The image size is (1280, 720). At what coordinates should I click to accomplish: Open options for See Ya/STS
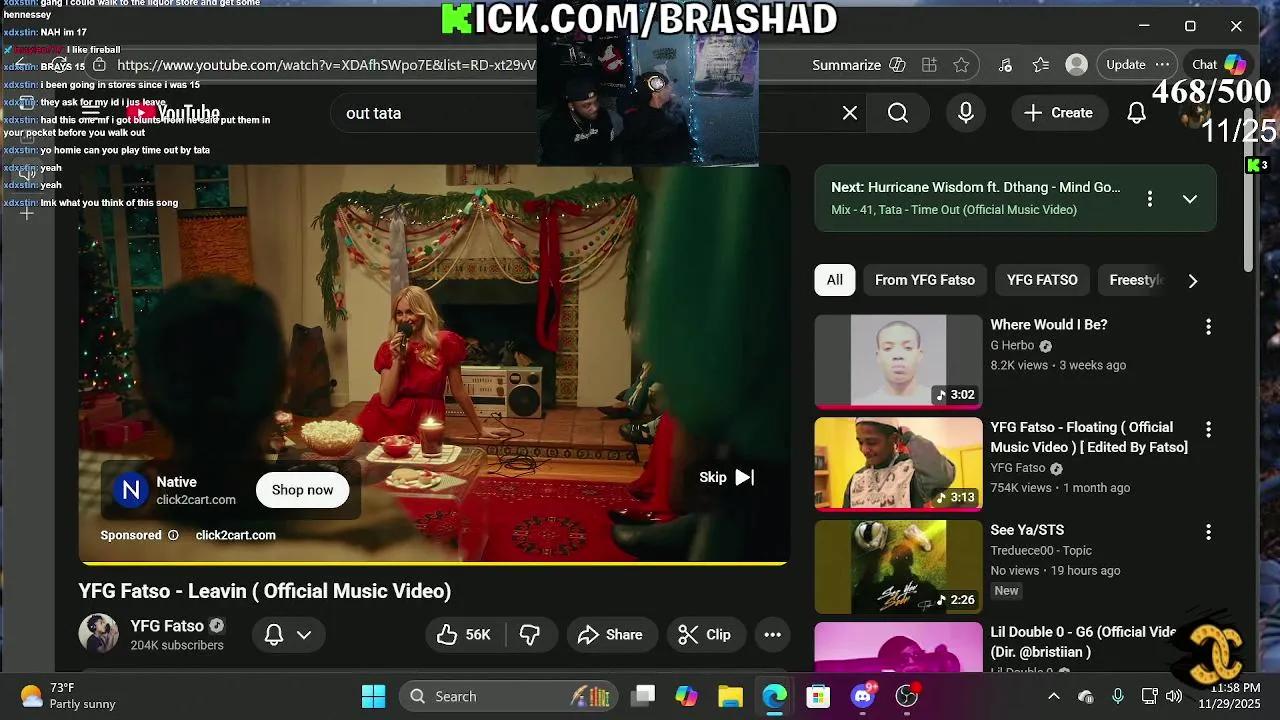coord(1208,532)
